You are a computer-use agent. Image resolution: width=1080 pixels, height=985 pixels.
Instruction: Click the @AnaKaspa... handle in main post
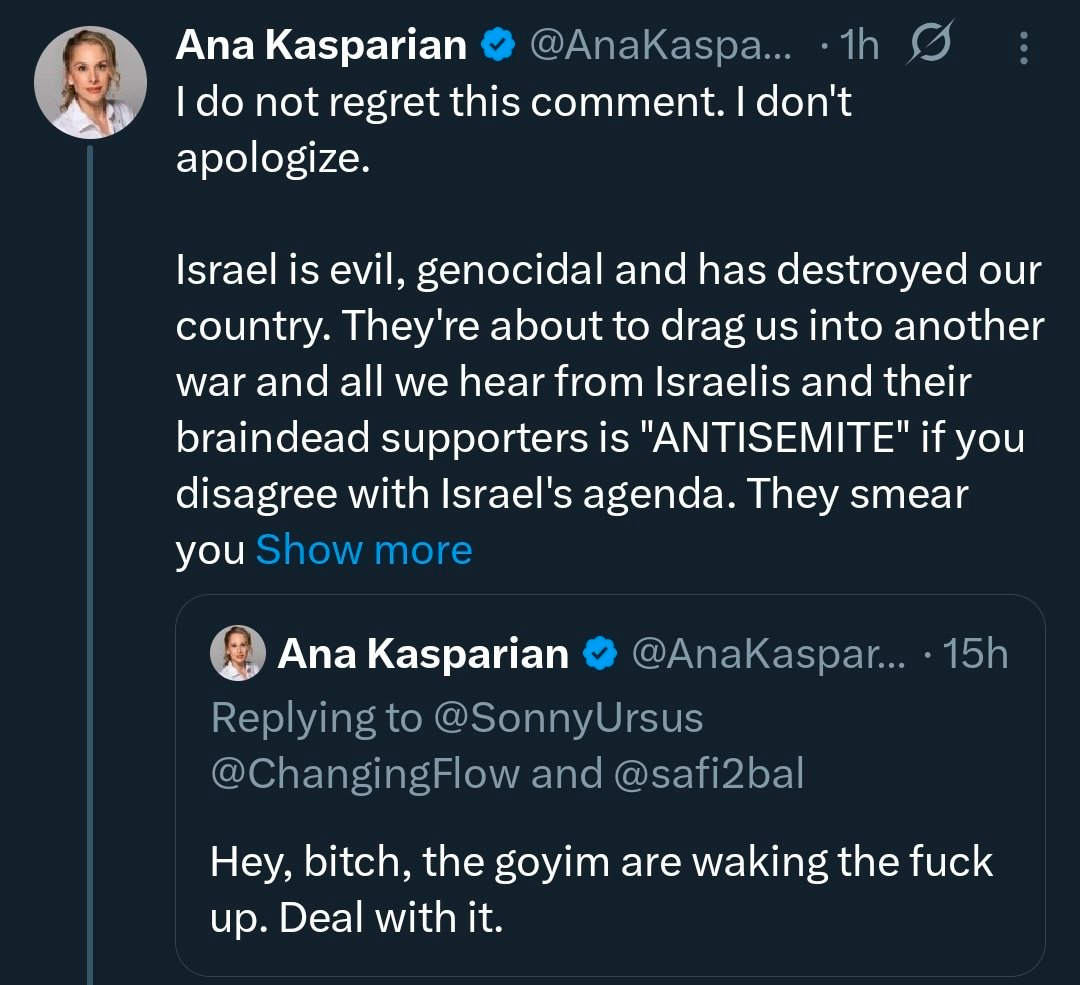click(x=658, y=45)
